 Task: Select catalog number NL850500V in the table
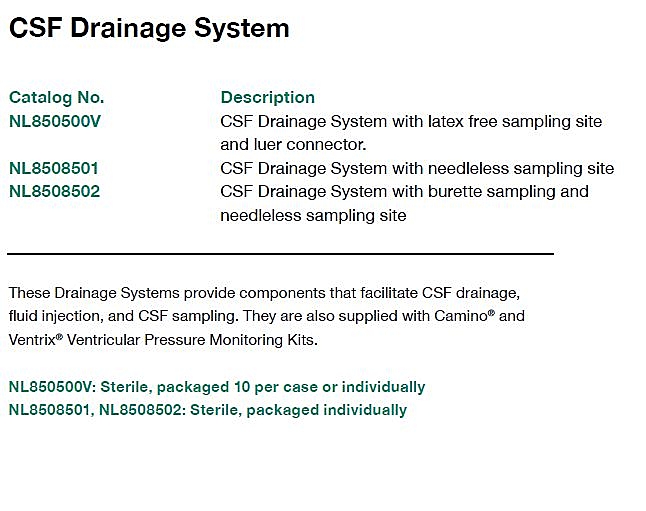pos(55,121)
